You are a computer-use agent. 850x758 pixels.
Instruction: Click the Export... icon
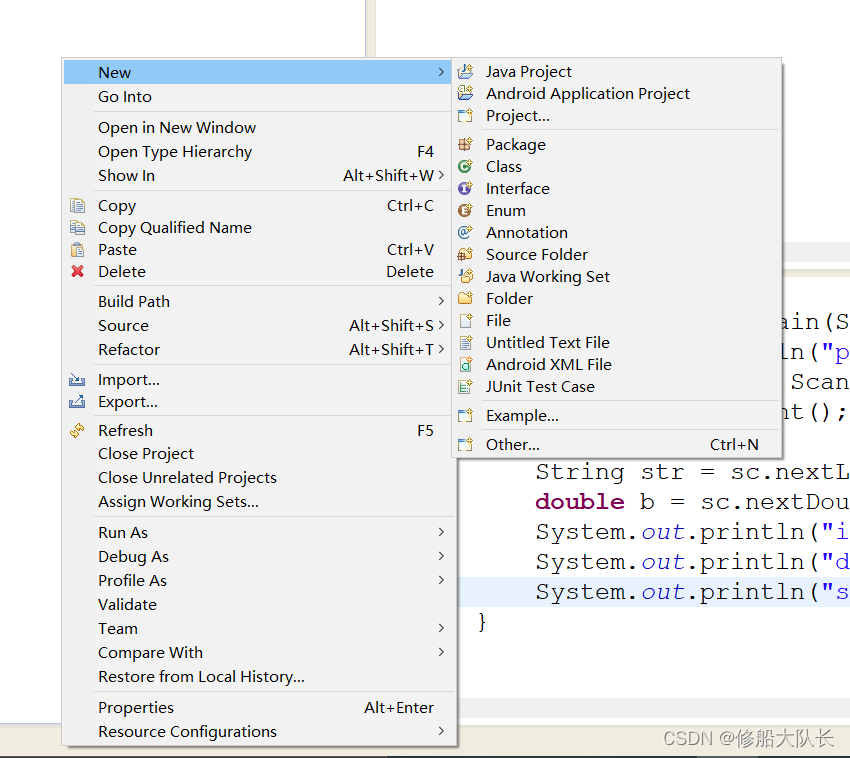(x=78, y=402)
